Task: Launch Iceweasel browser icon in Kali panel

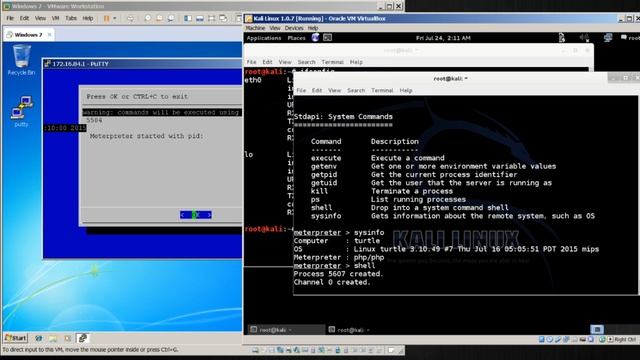Action: [x=316, y=38]
